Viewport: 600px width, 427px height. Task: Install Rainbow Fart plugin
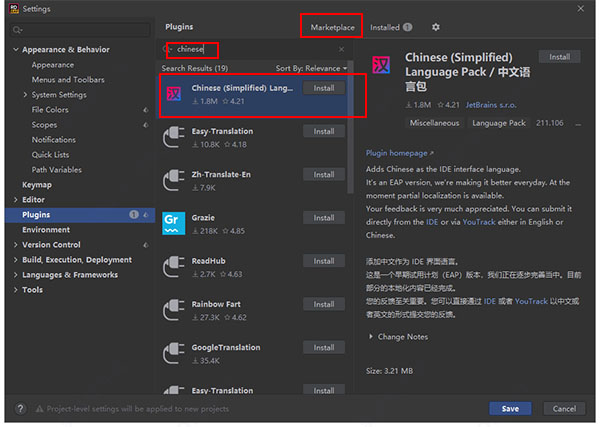point(324,304)
